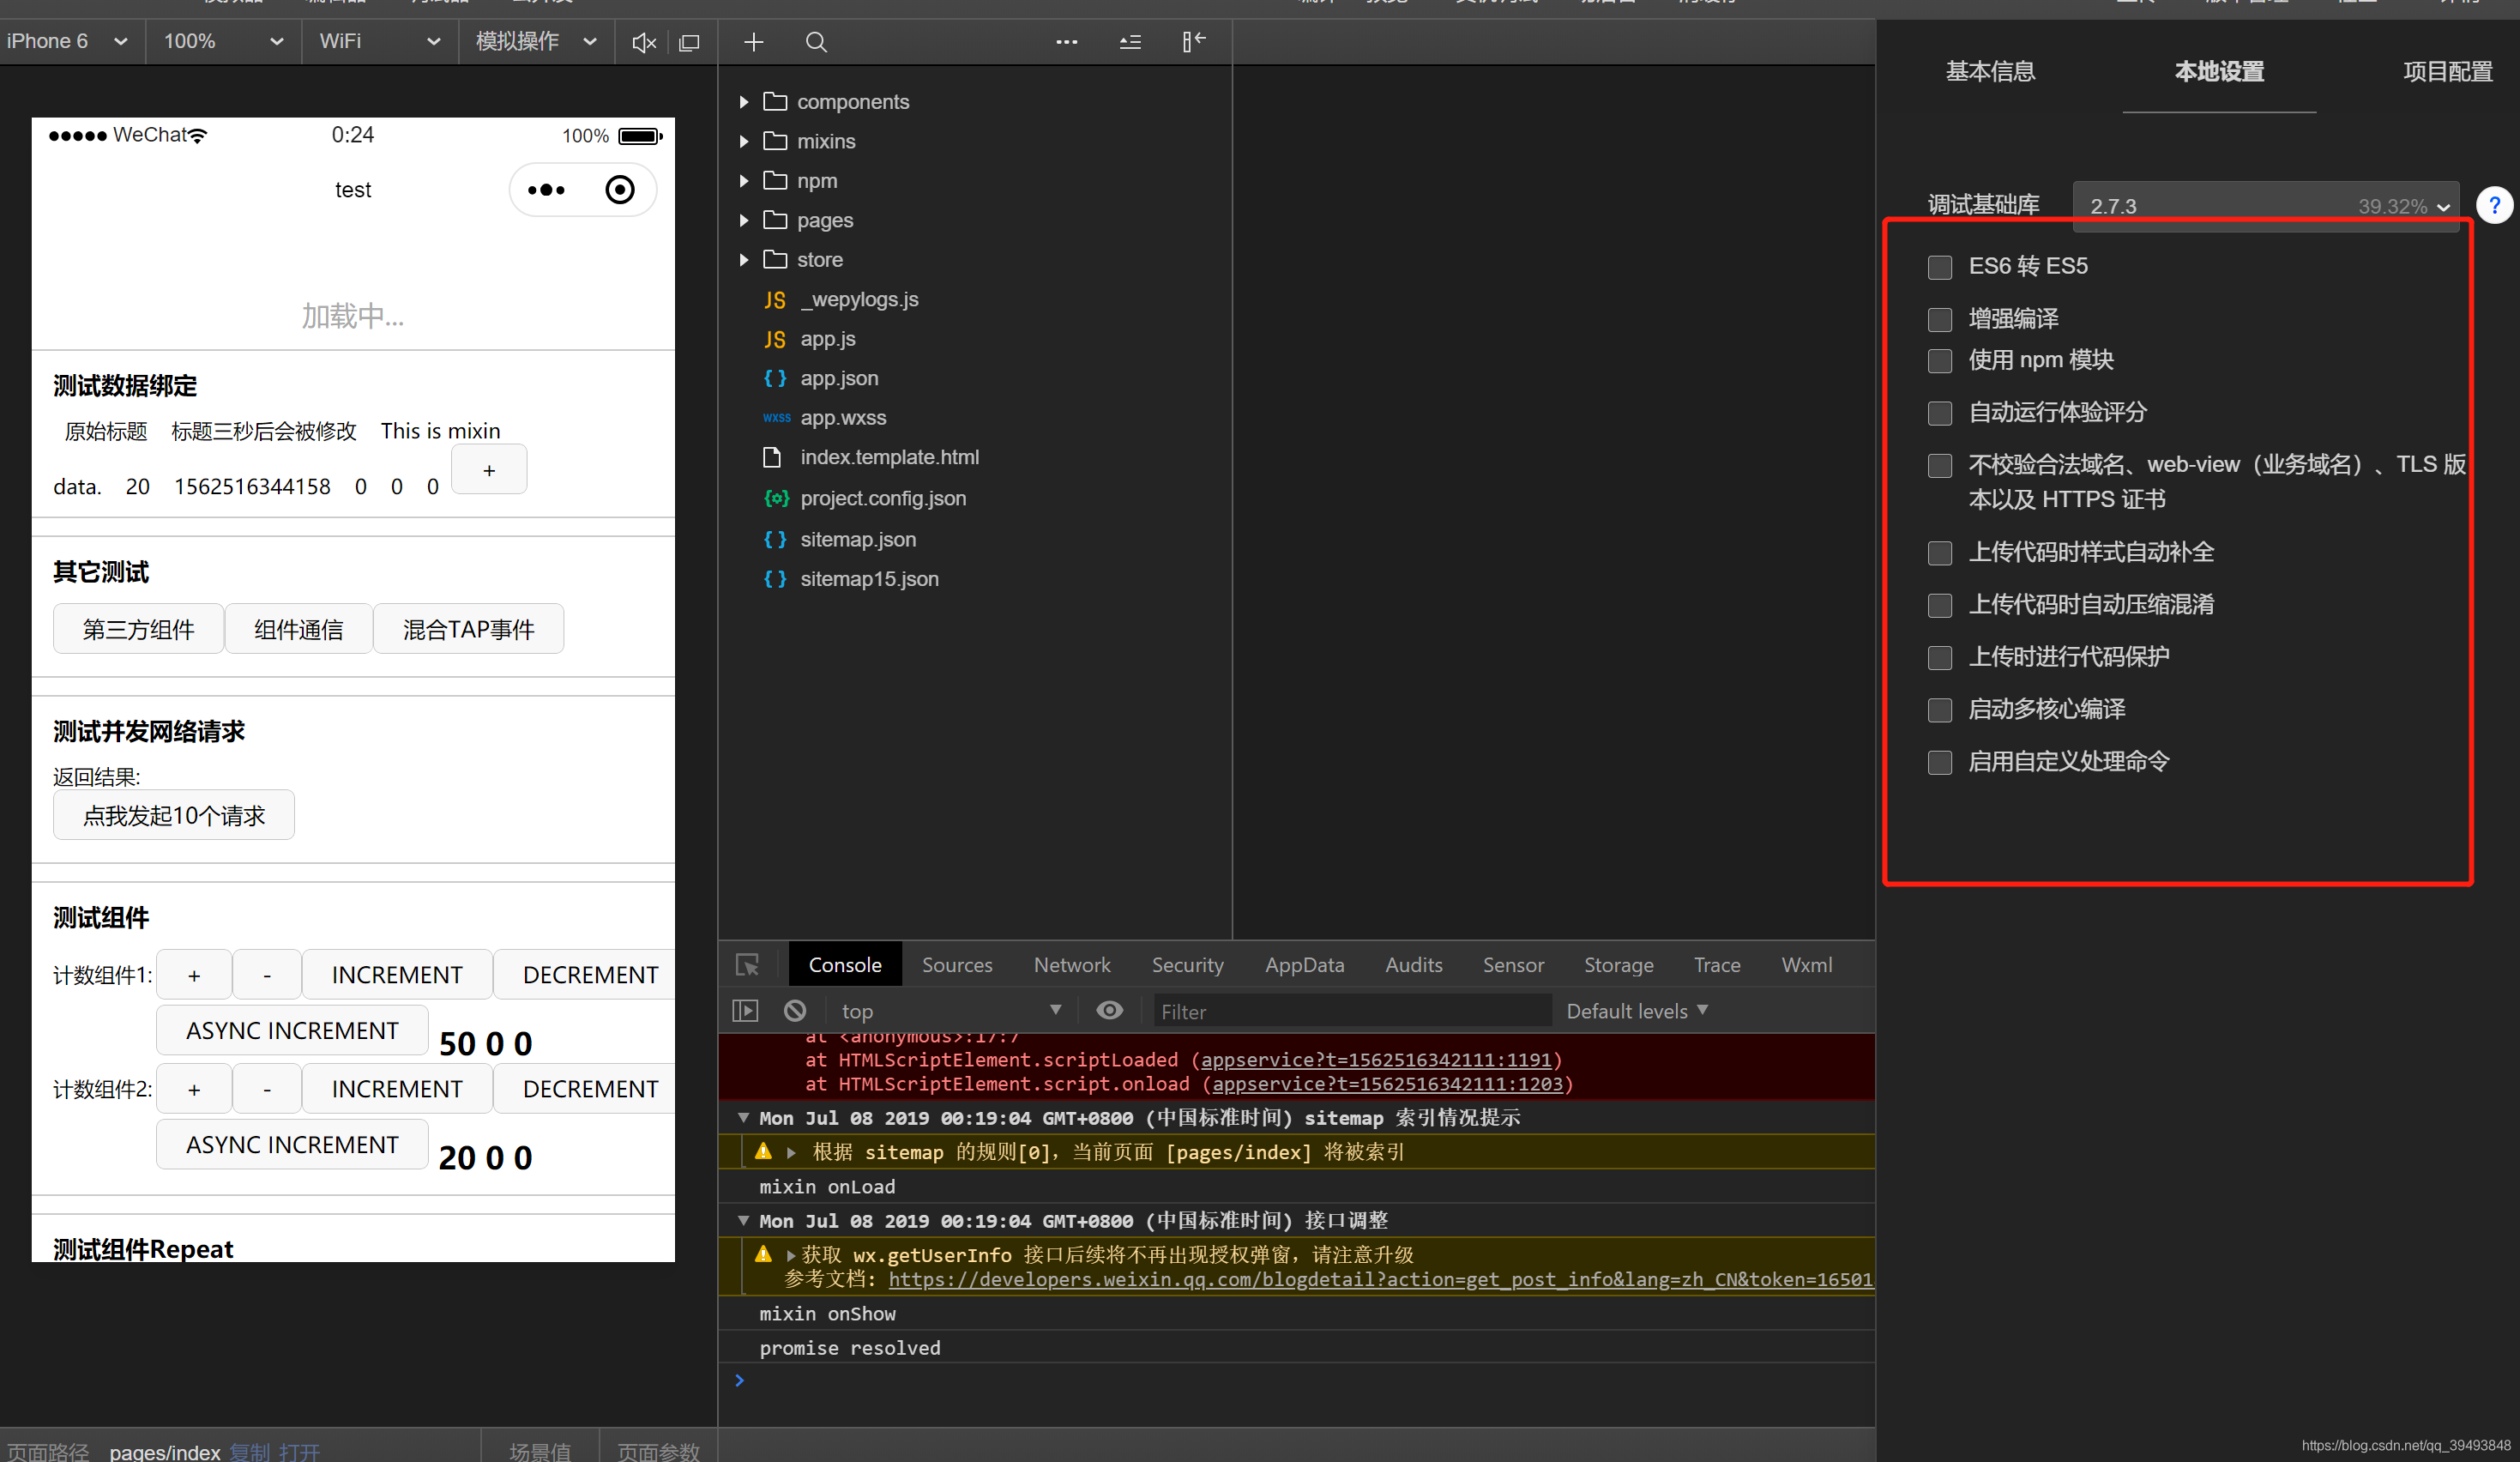Check 上传时进行代码保护 option
Screen dimensions: 2520x1462
pyautogui.click(x=1940, y=657)
